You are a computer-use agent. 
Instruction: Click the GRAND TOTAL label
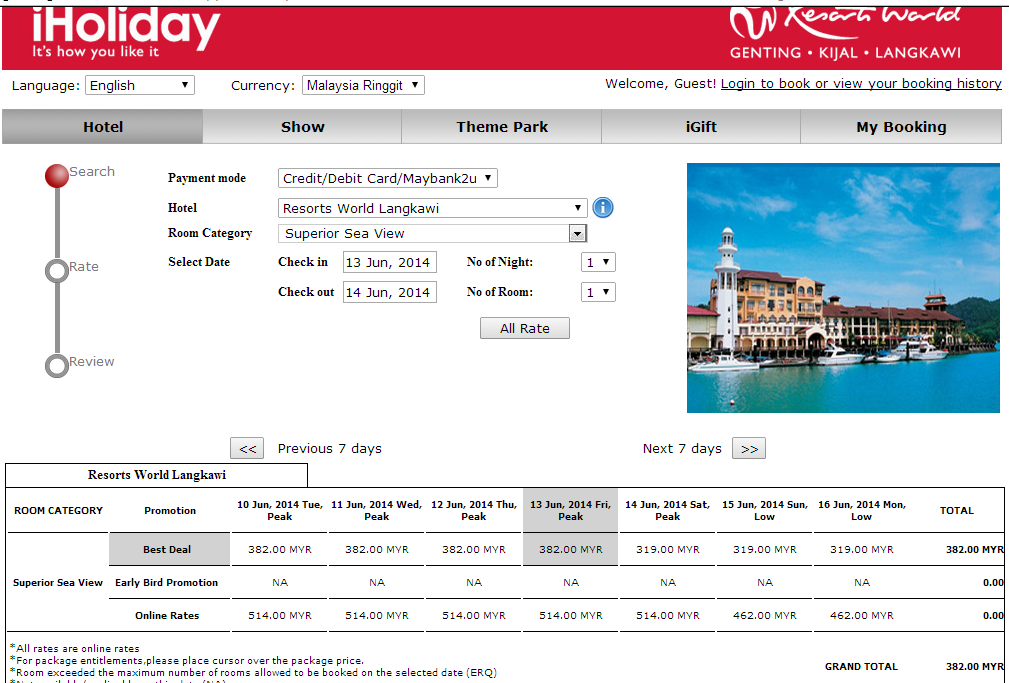[x=861, y=666]
